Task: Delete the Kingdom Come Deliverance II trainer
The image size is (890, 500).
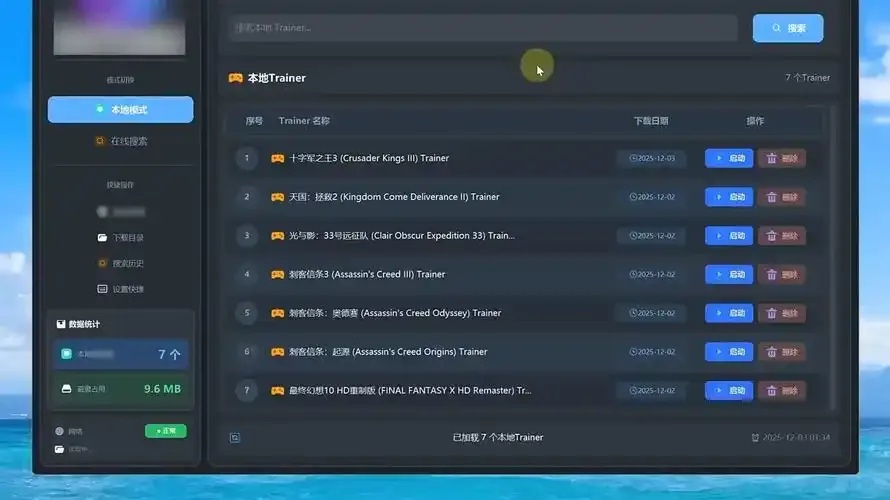Action: [x=782, y=197]
